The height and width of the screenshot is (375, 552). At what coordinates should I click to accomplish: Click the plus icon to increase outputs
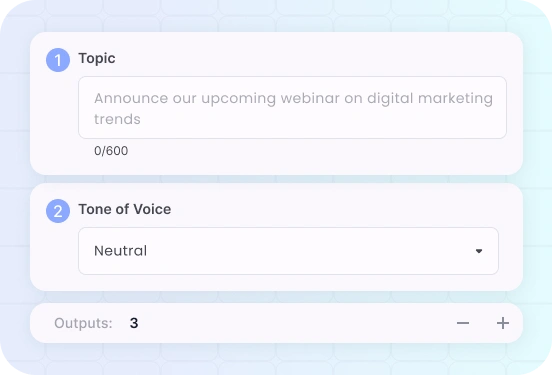[x=503, y=323]
